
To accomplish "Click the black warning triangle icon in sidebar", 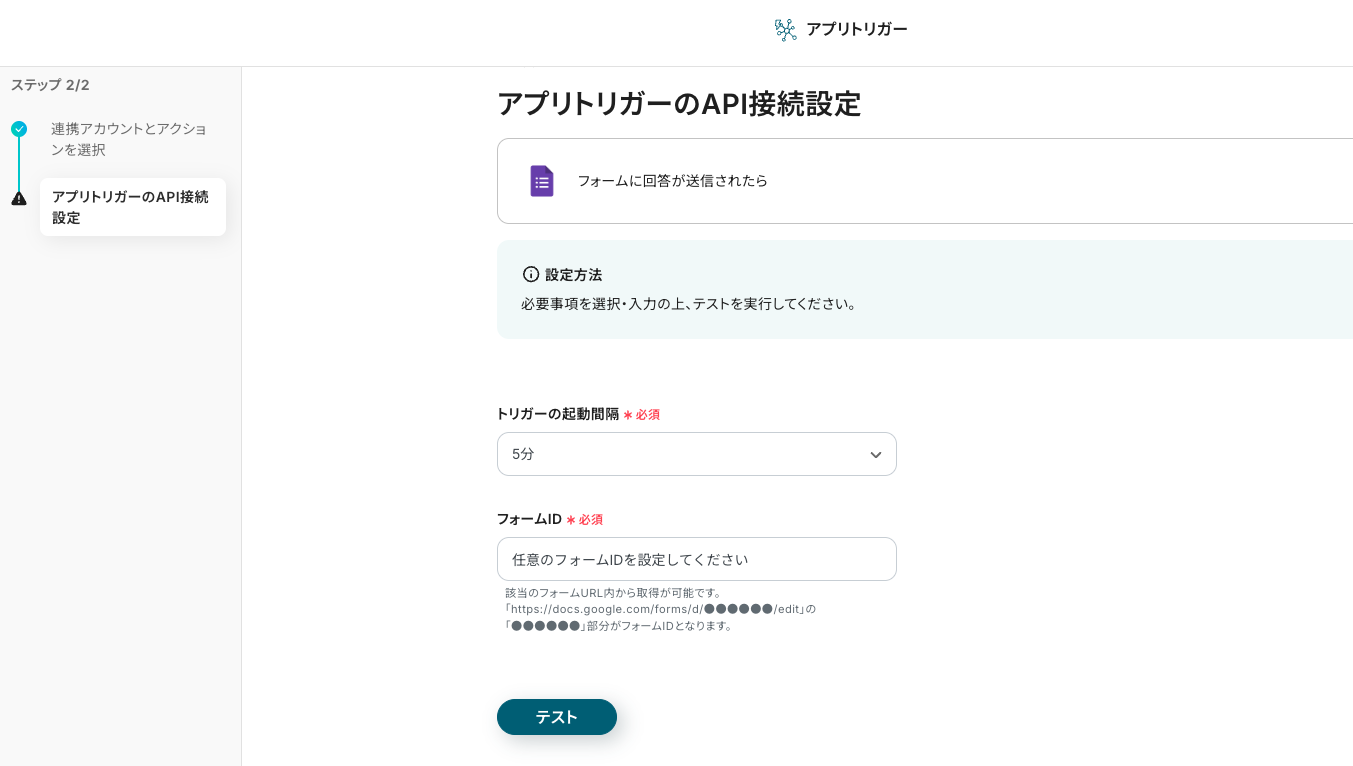I will 19,199.
